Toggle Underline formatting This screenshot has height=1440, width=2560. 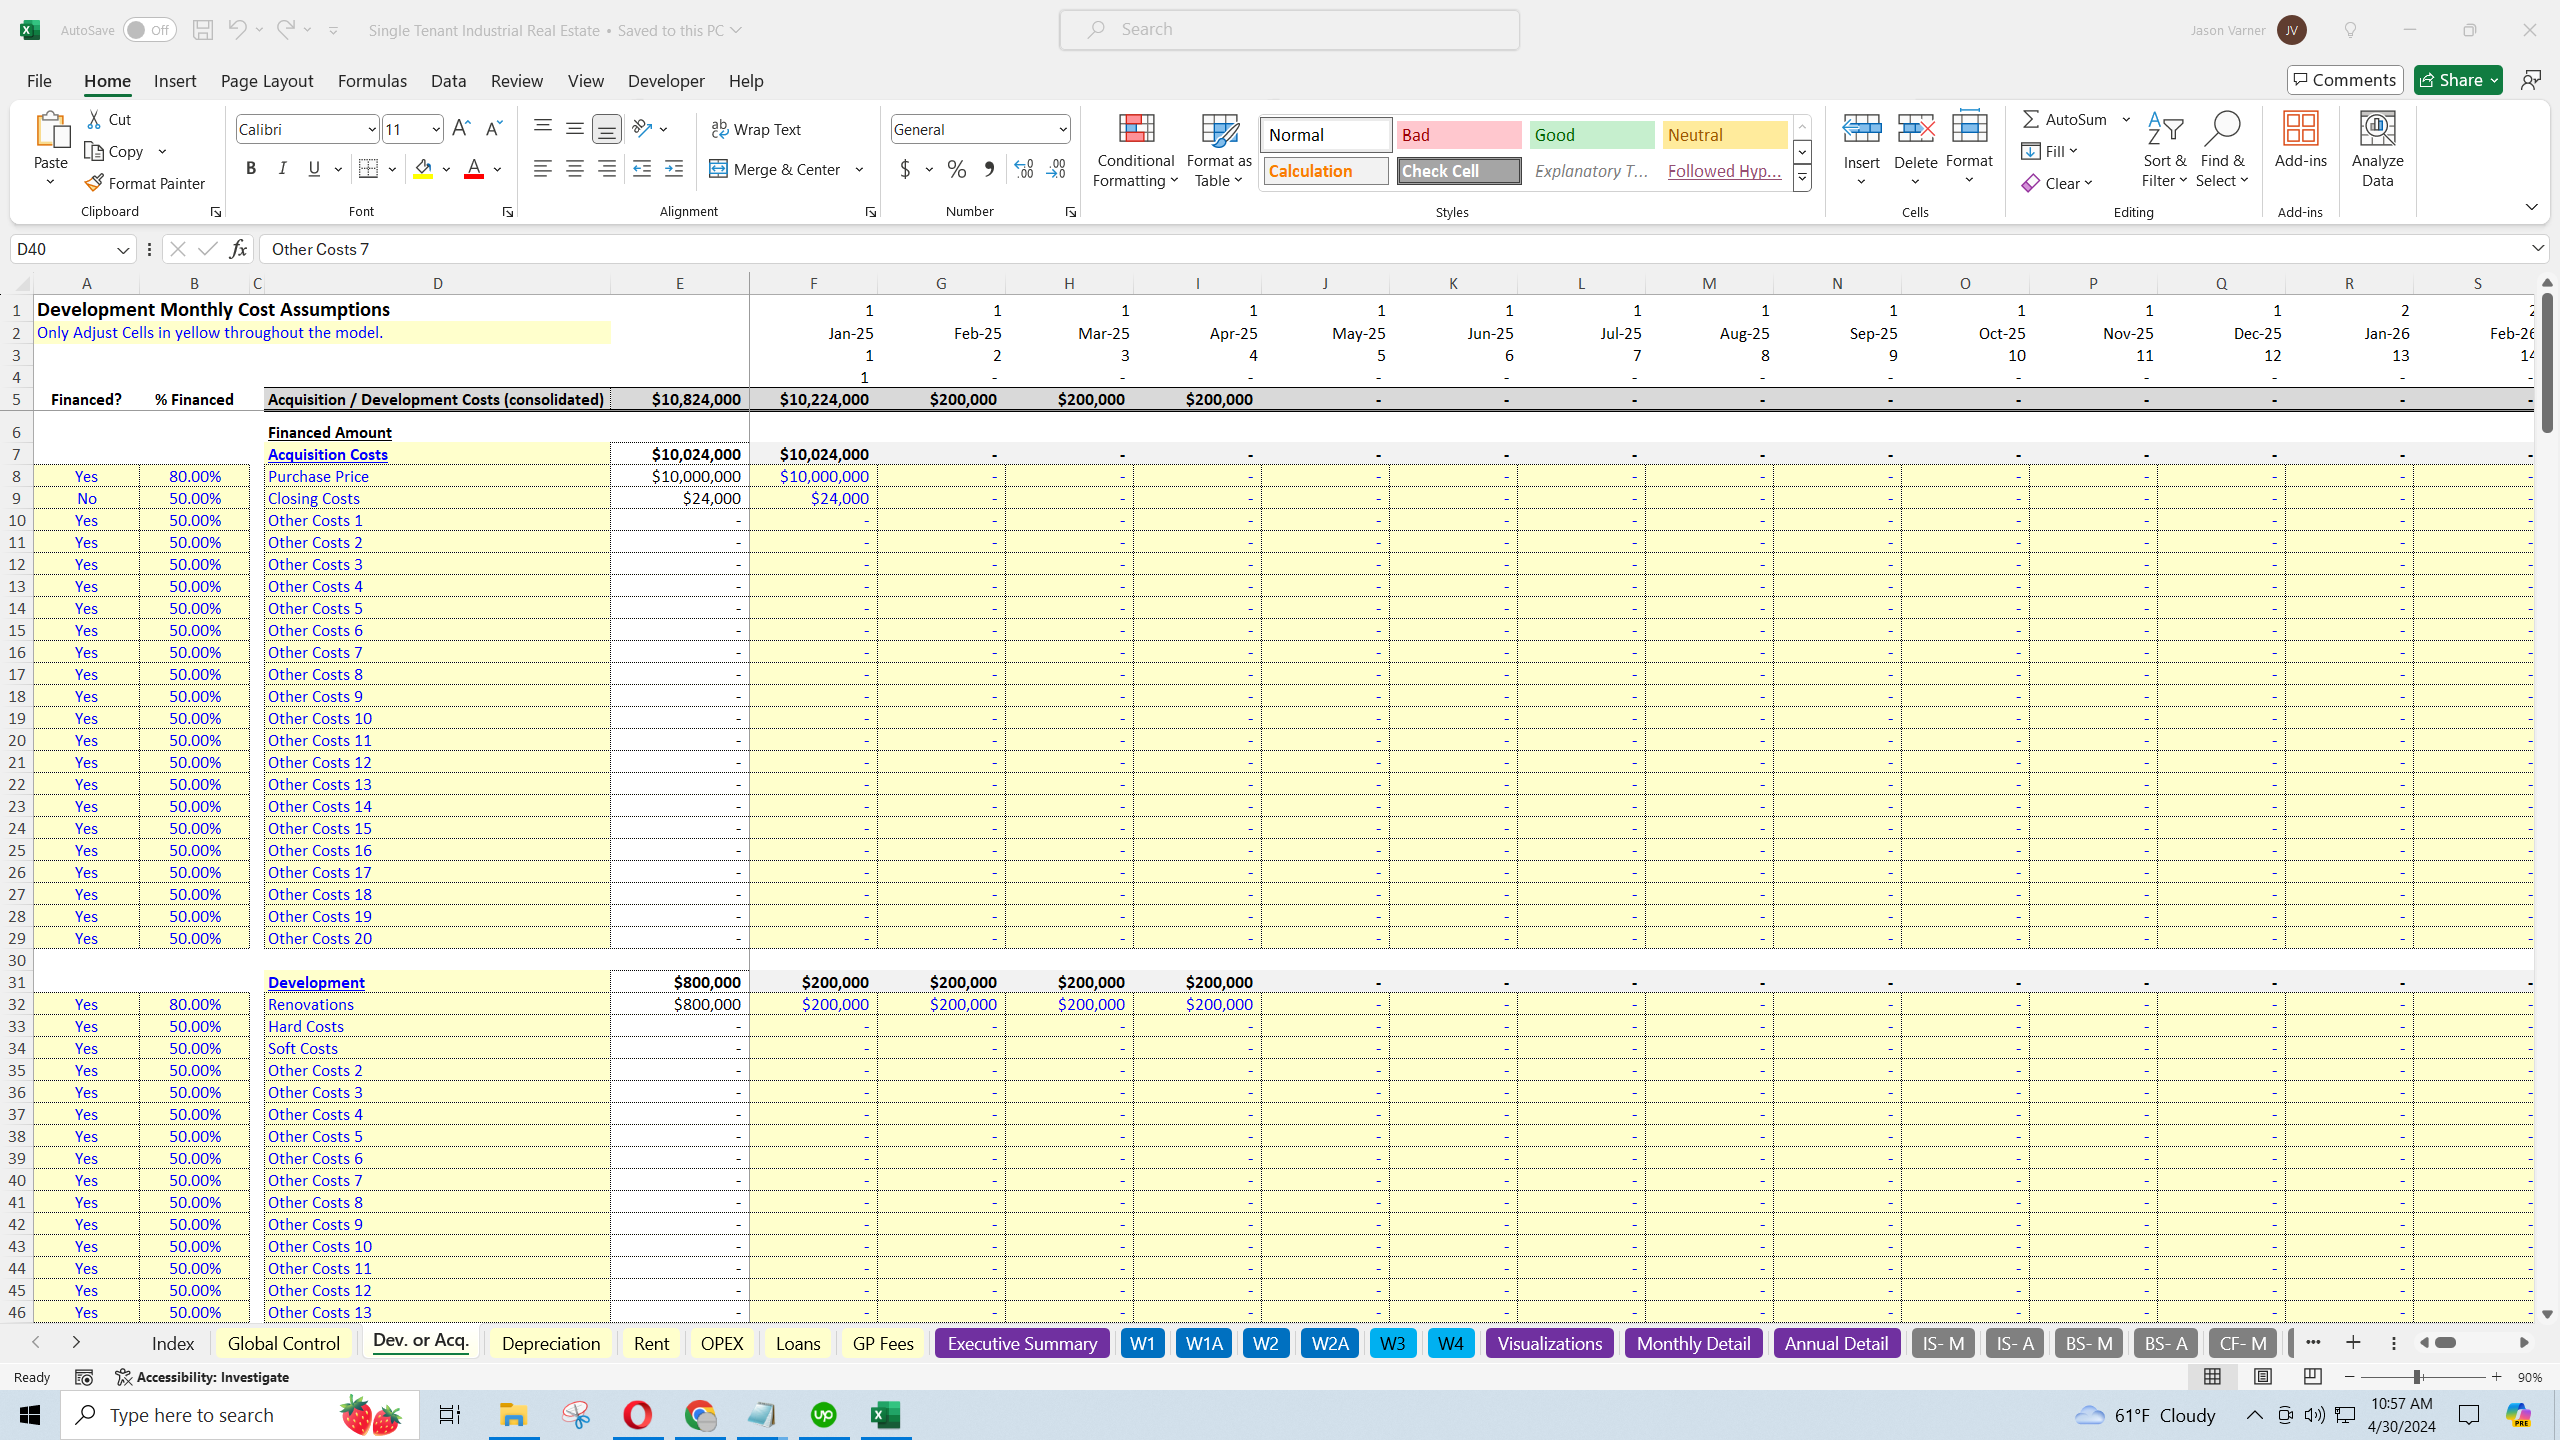point(315,169)
